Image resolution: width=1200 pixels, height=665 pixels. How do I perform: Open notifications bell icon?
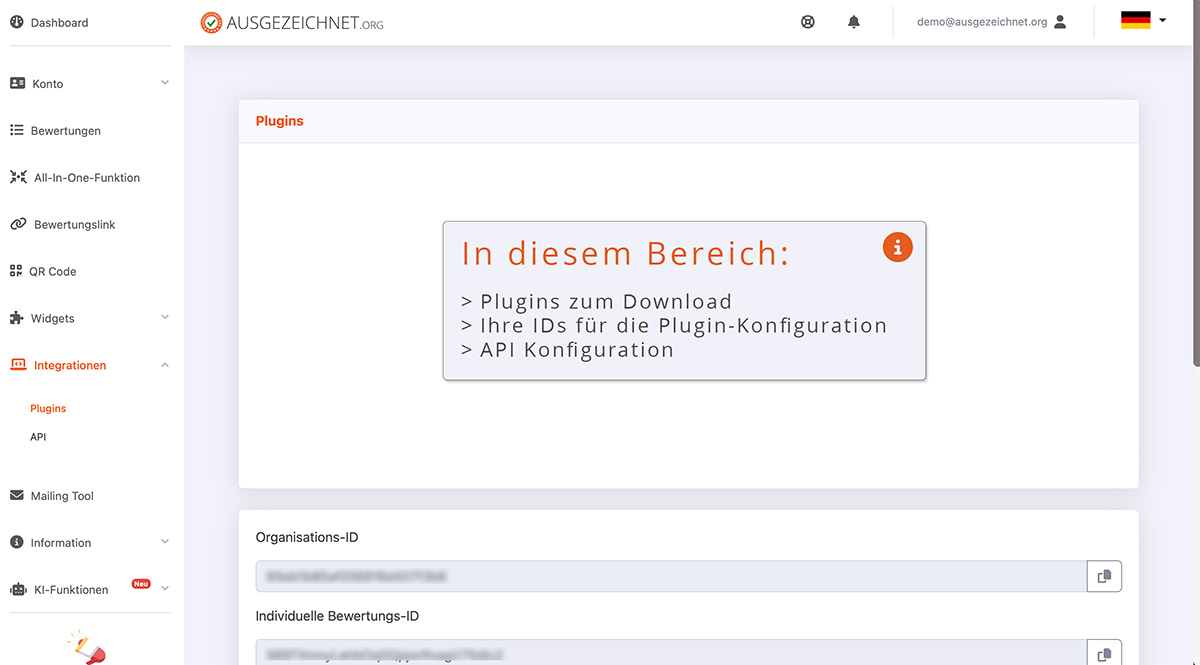(853, 22)
